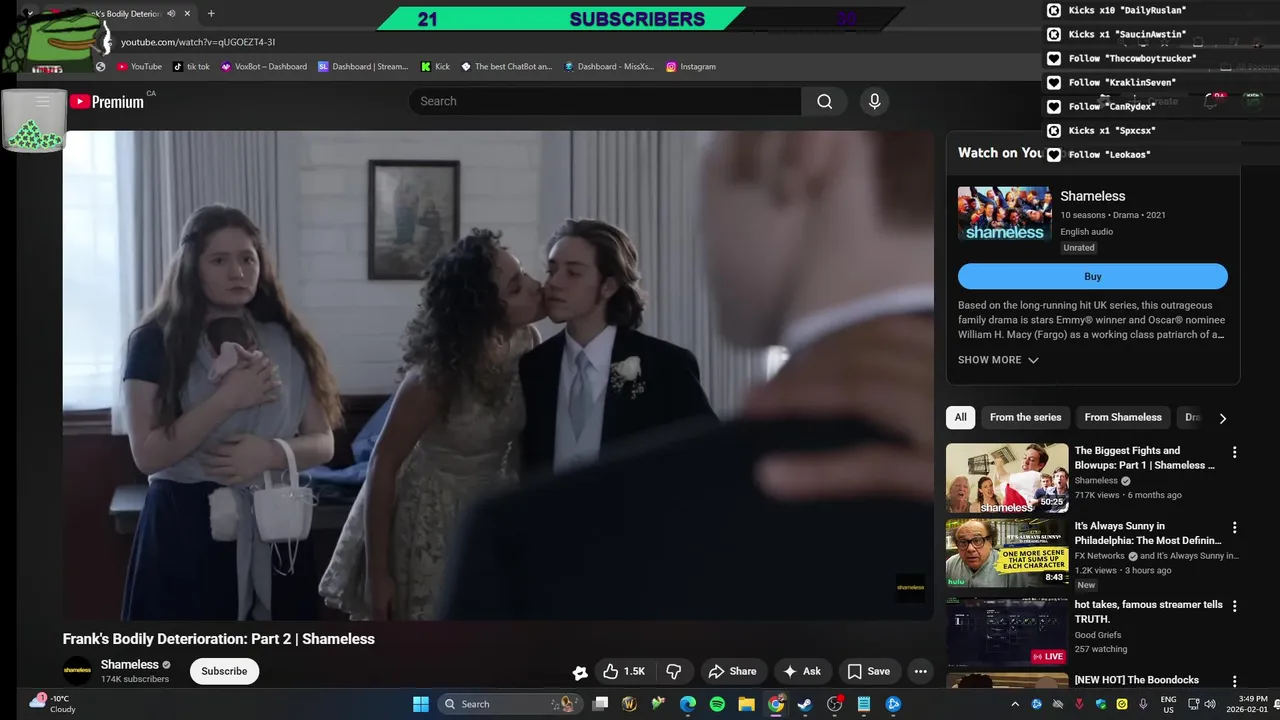The image size is (1280, 720).
Task: Click the search magnifier button
Action: coord(824,101)
